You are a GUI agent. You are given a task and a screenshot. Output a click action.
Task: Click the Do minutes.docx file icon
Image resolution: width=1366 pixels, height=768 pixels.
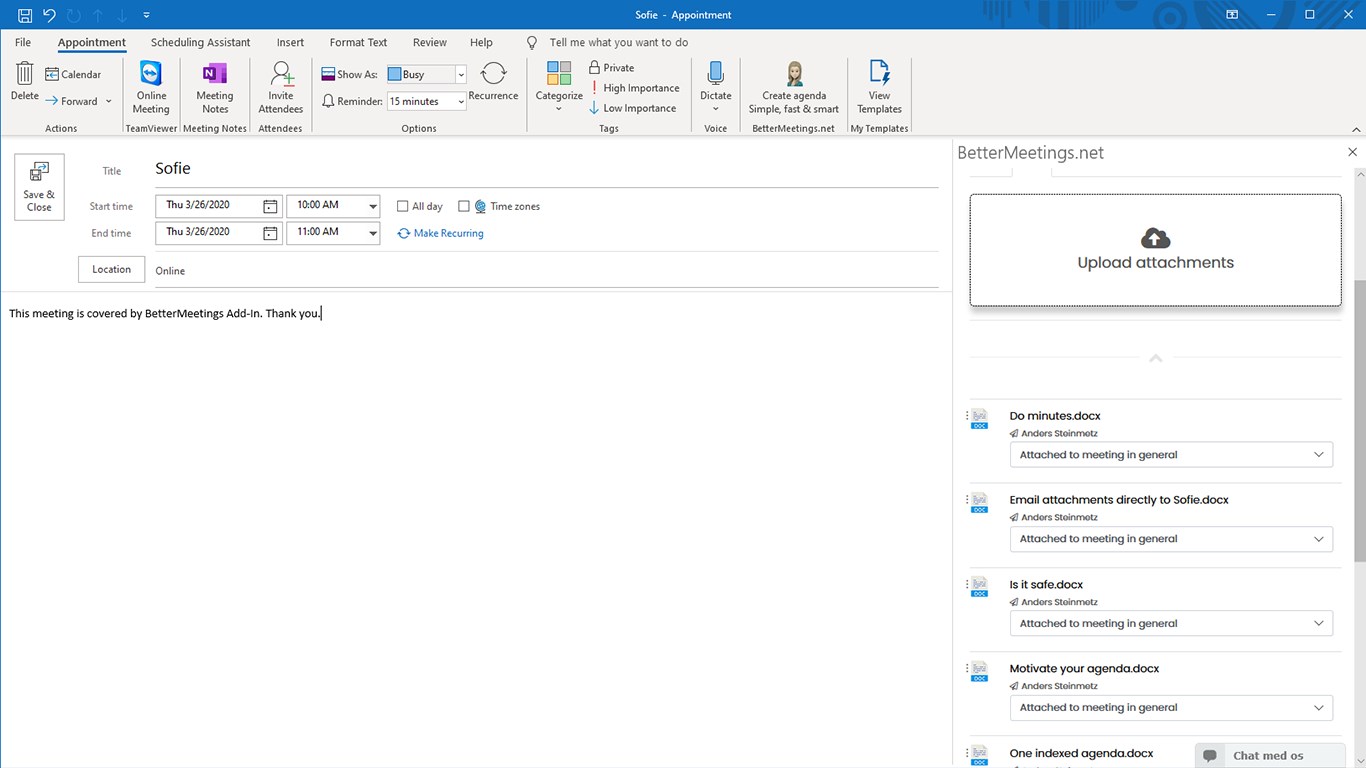coord(980,419)
